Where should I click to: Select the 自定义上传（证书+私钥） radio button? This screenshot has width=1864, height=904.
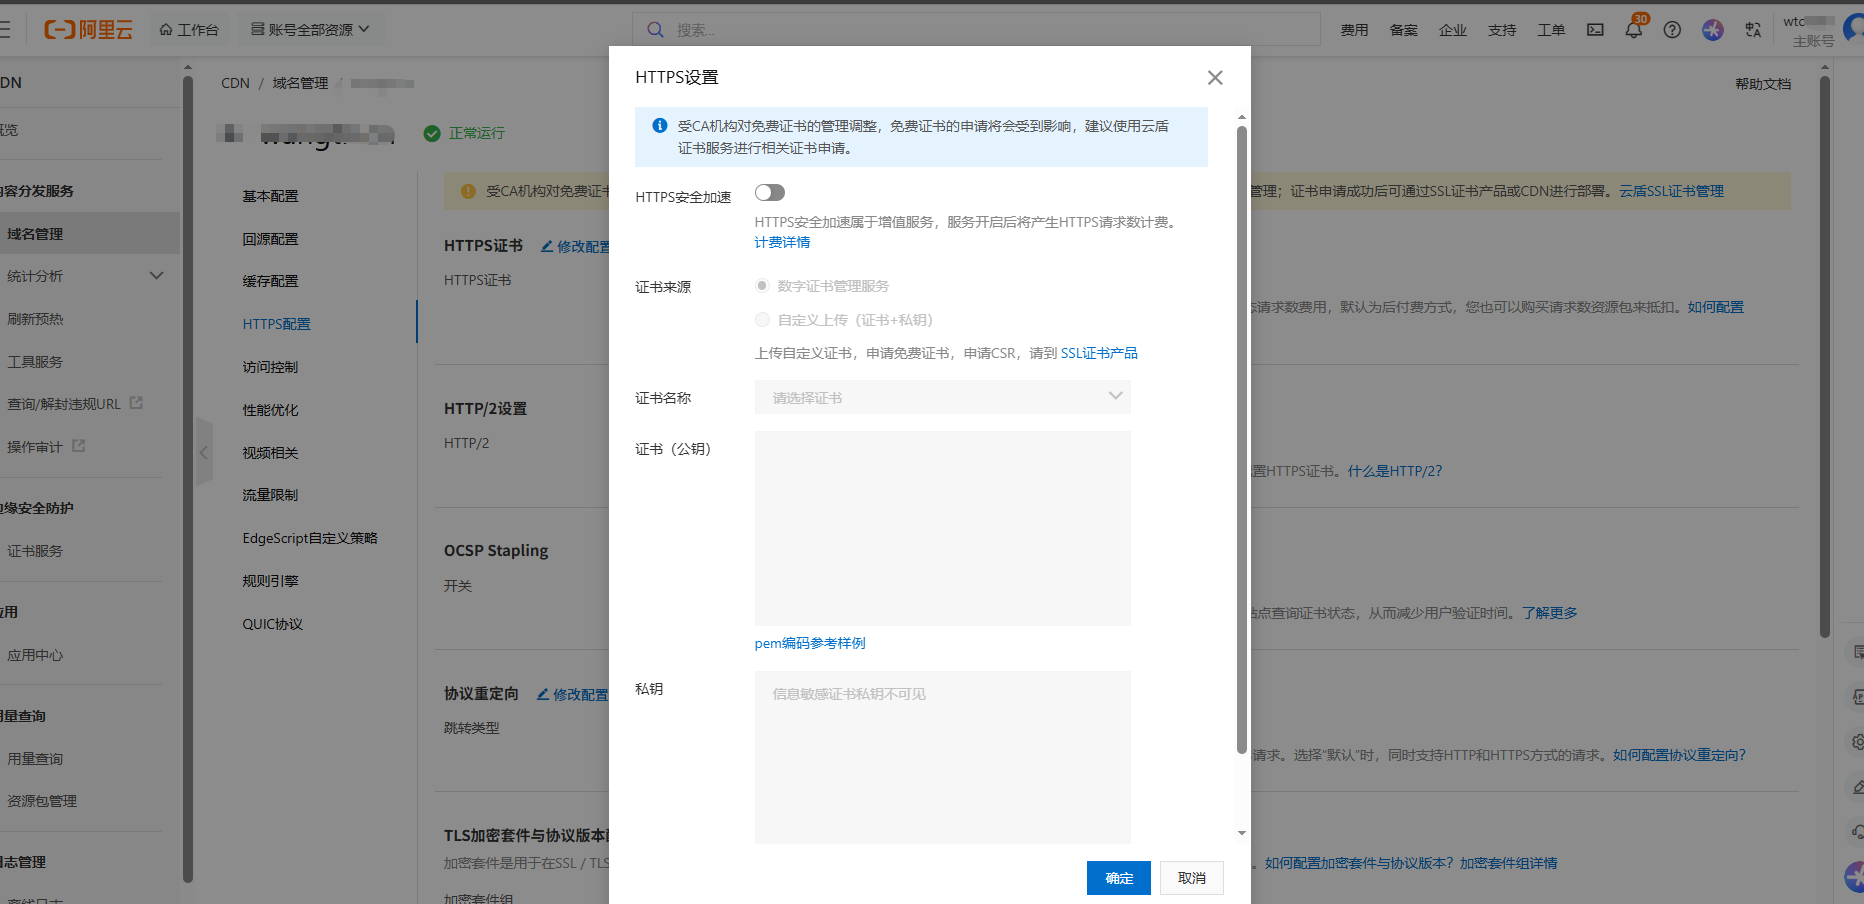(761, 319)
